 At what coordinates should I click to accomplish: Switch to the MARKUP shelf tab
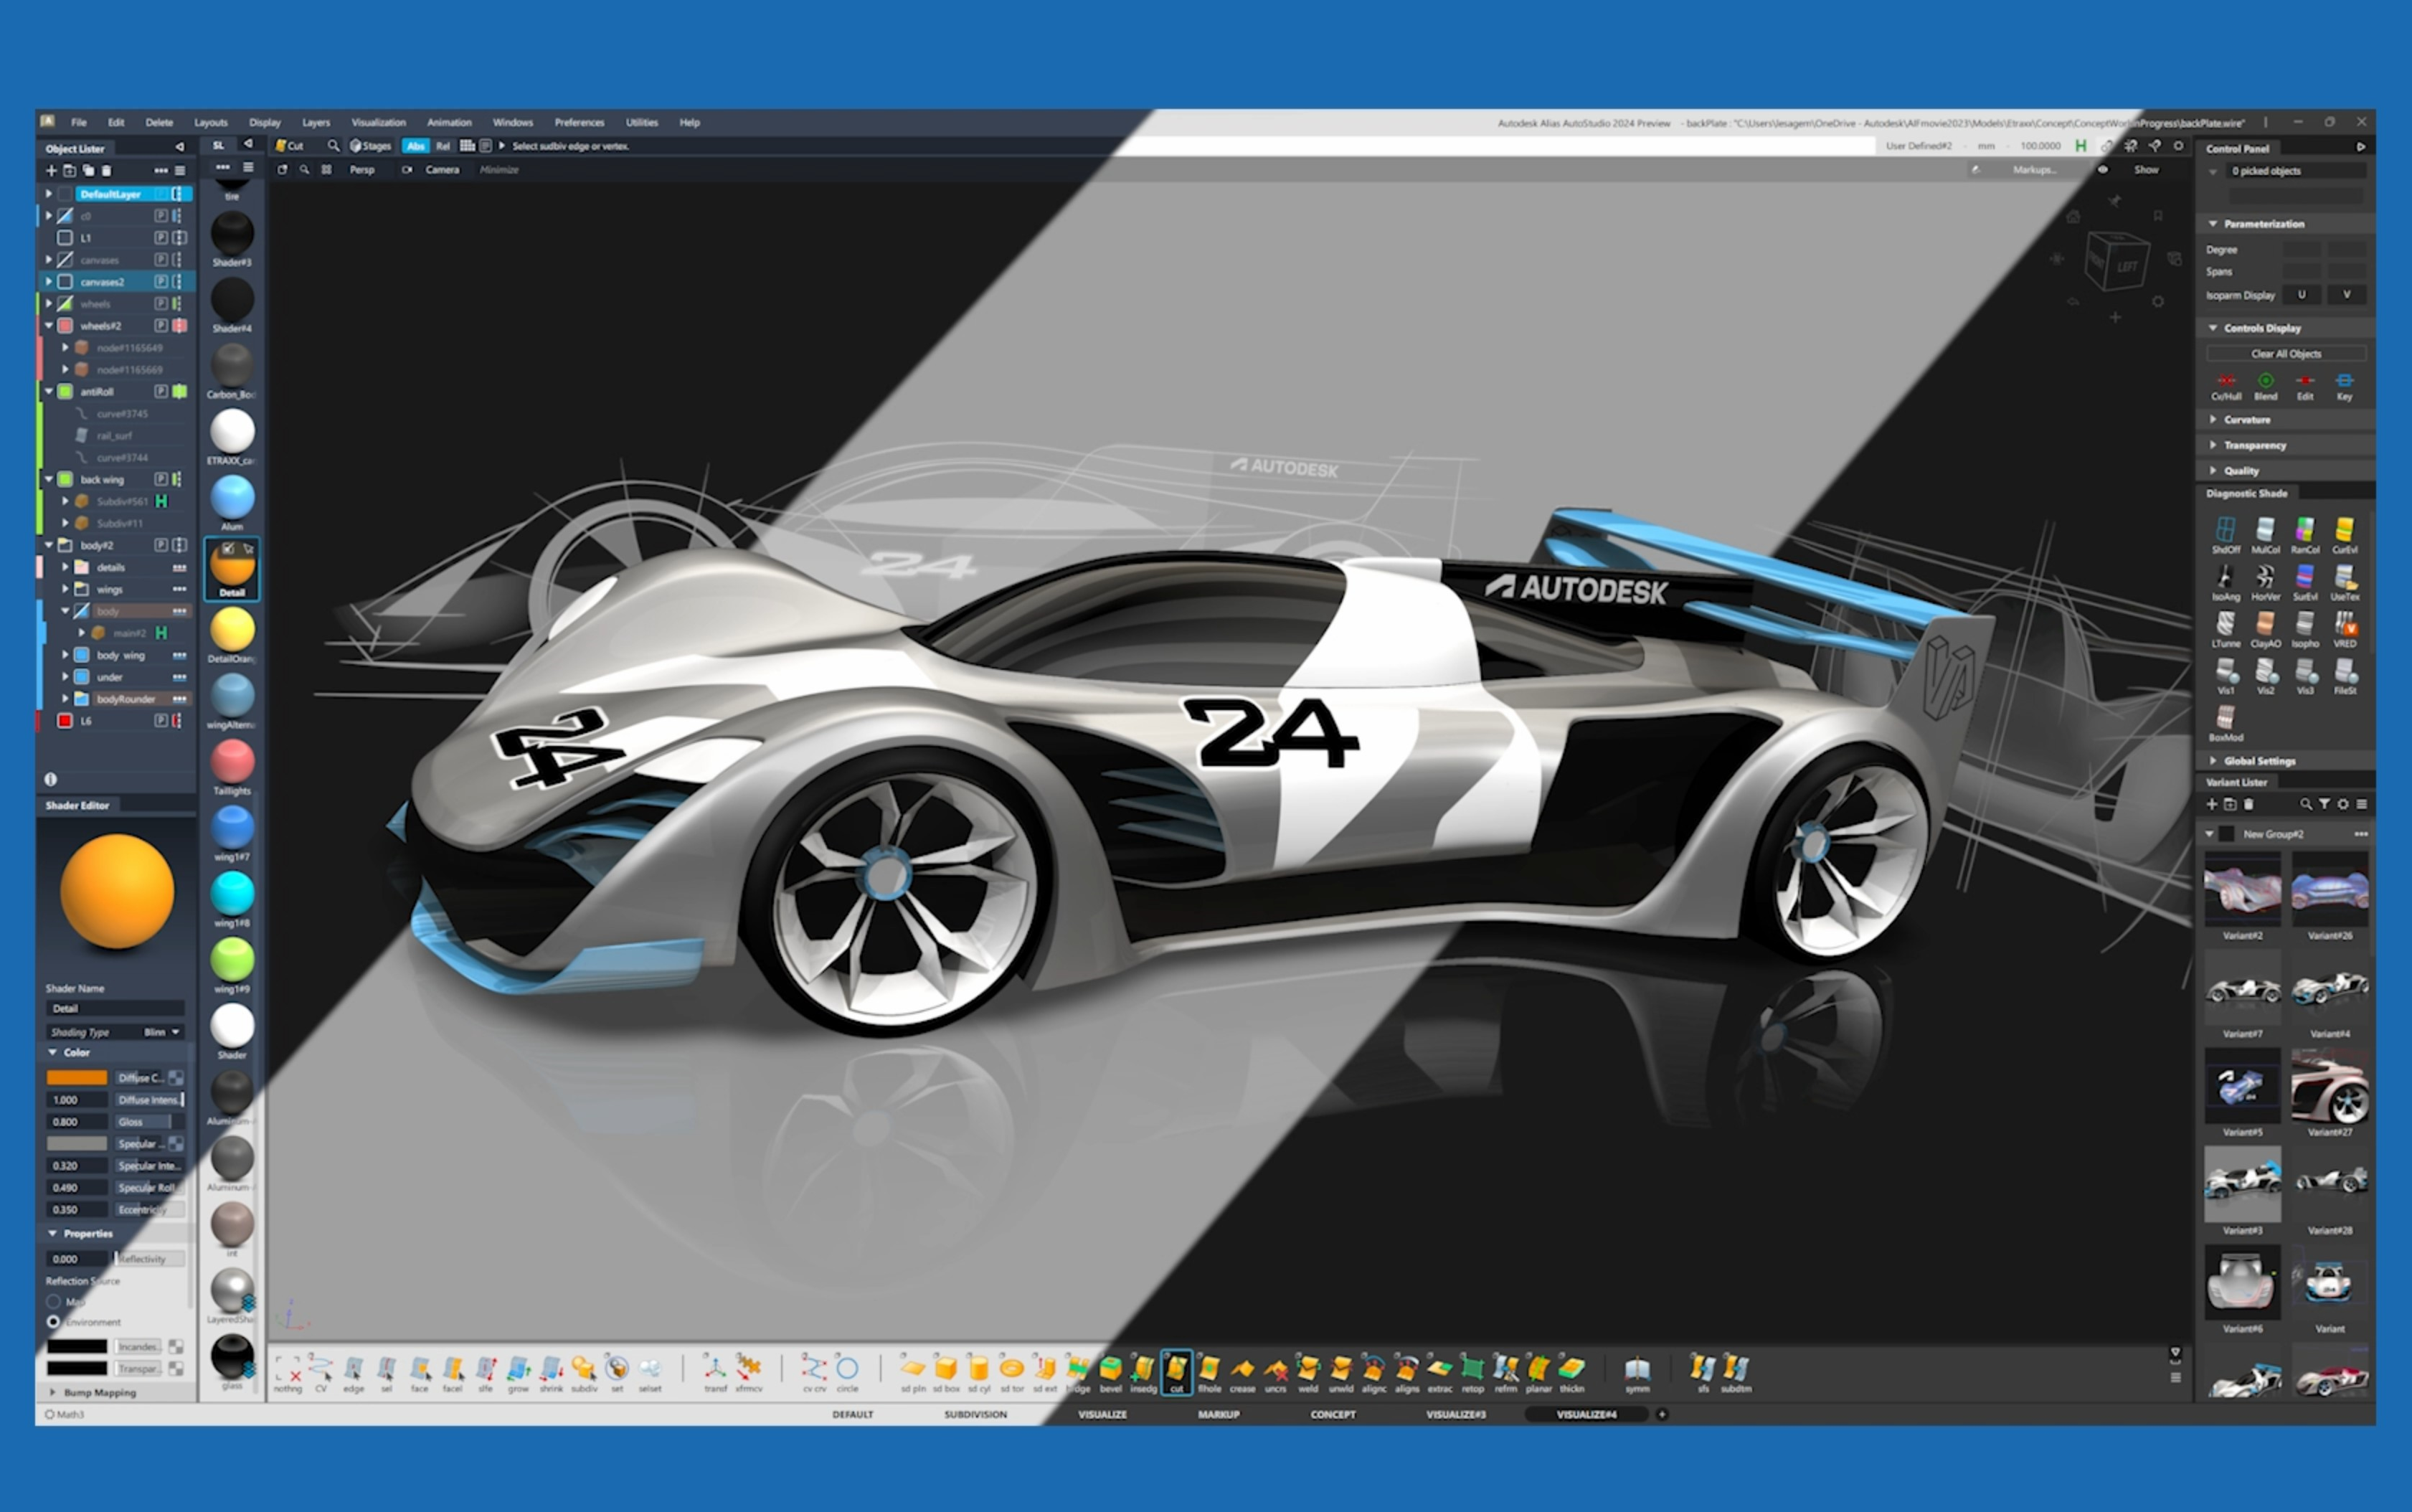click(1218, 1415)
